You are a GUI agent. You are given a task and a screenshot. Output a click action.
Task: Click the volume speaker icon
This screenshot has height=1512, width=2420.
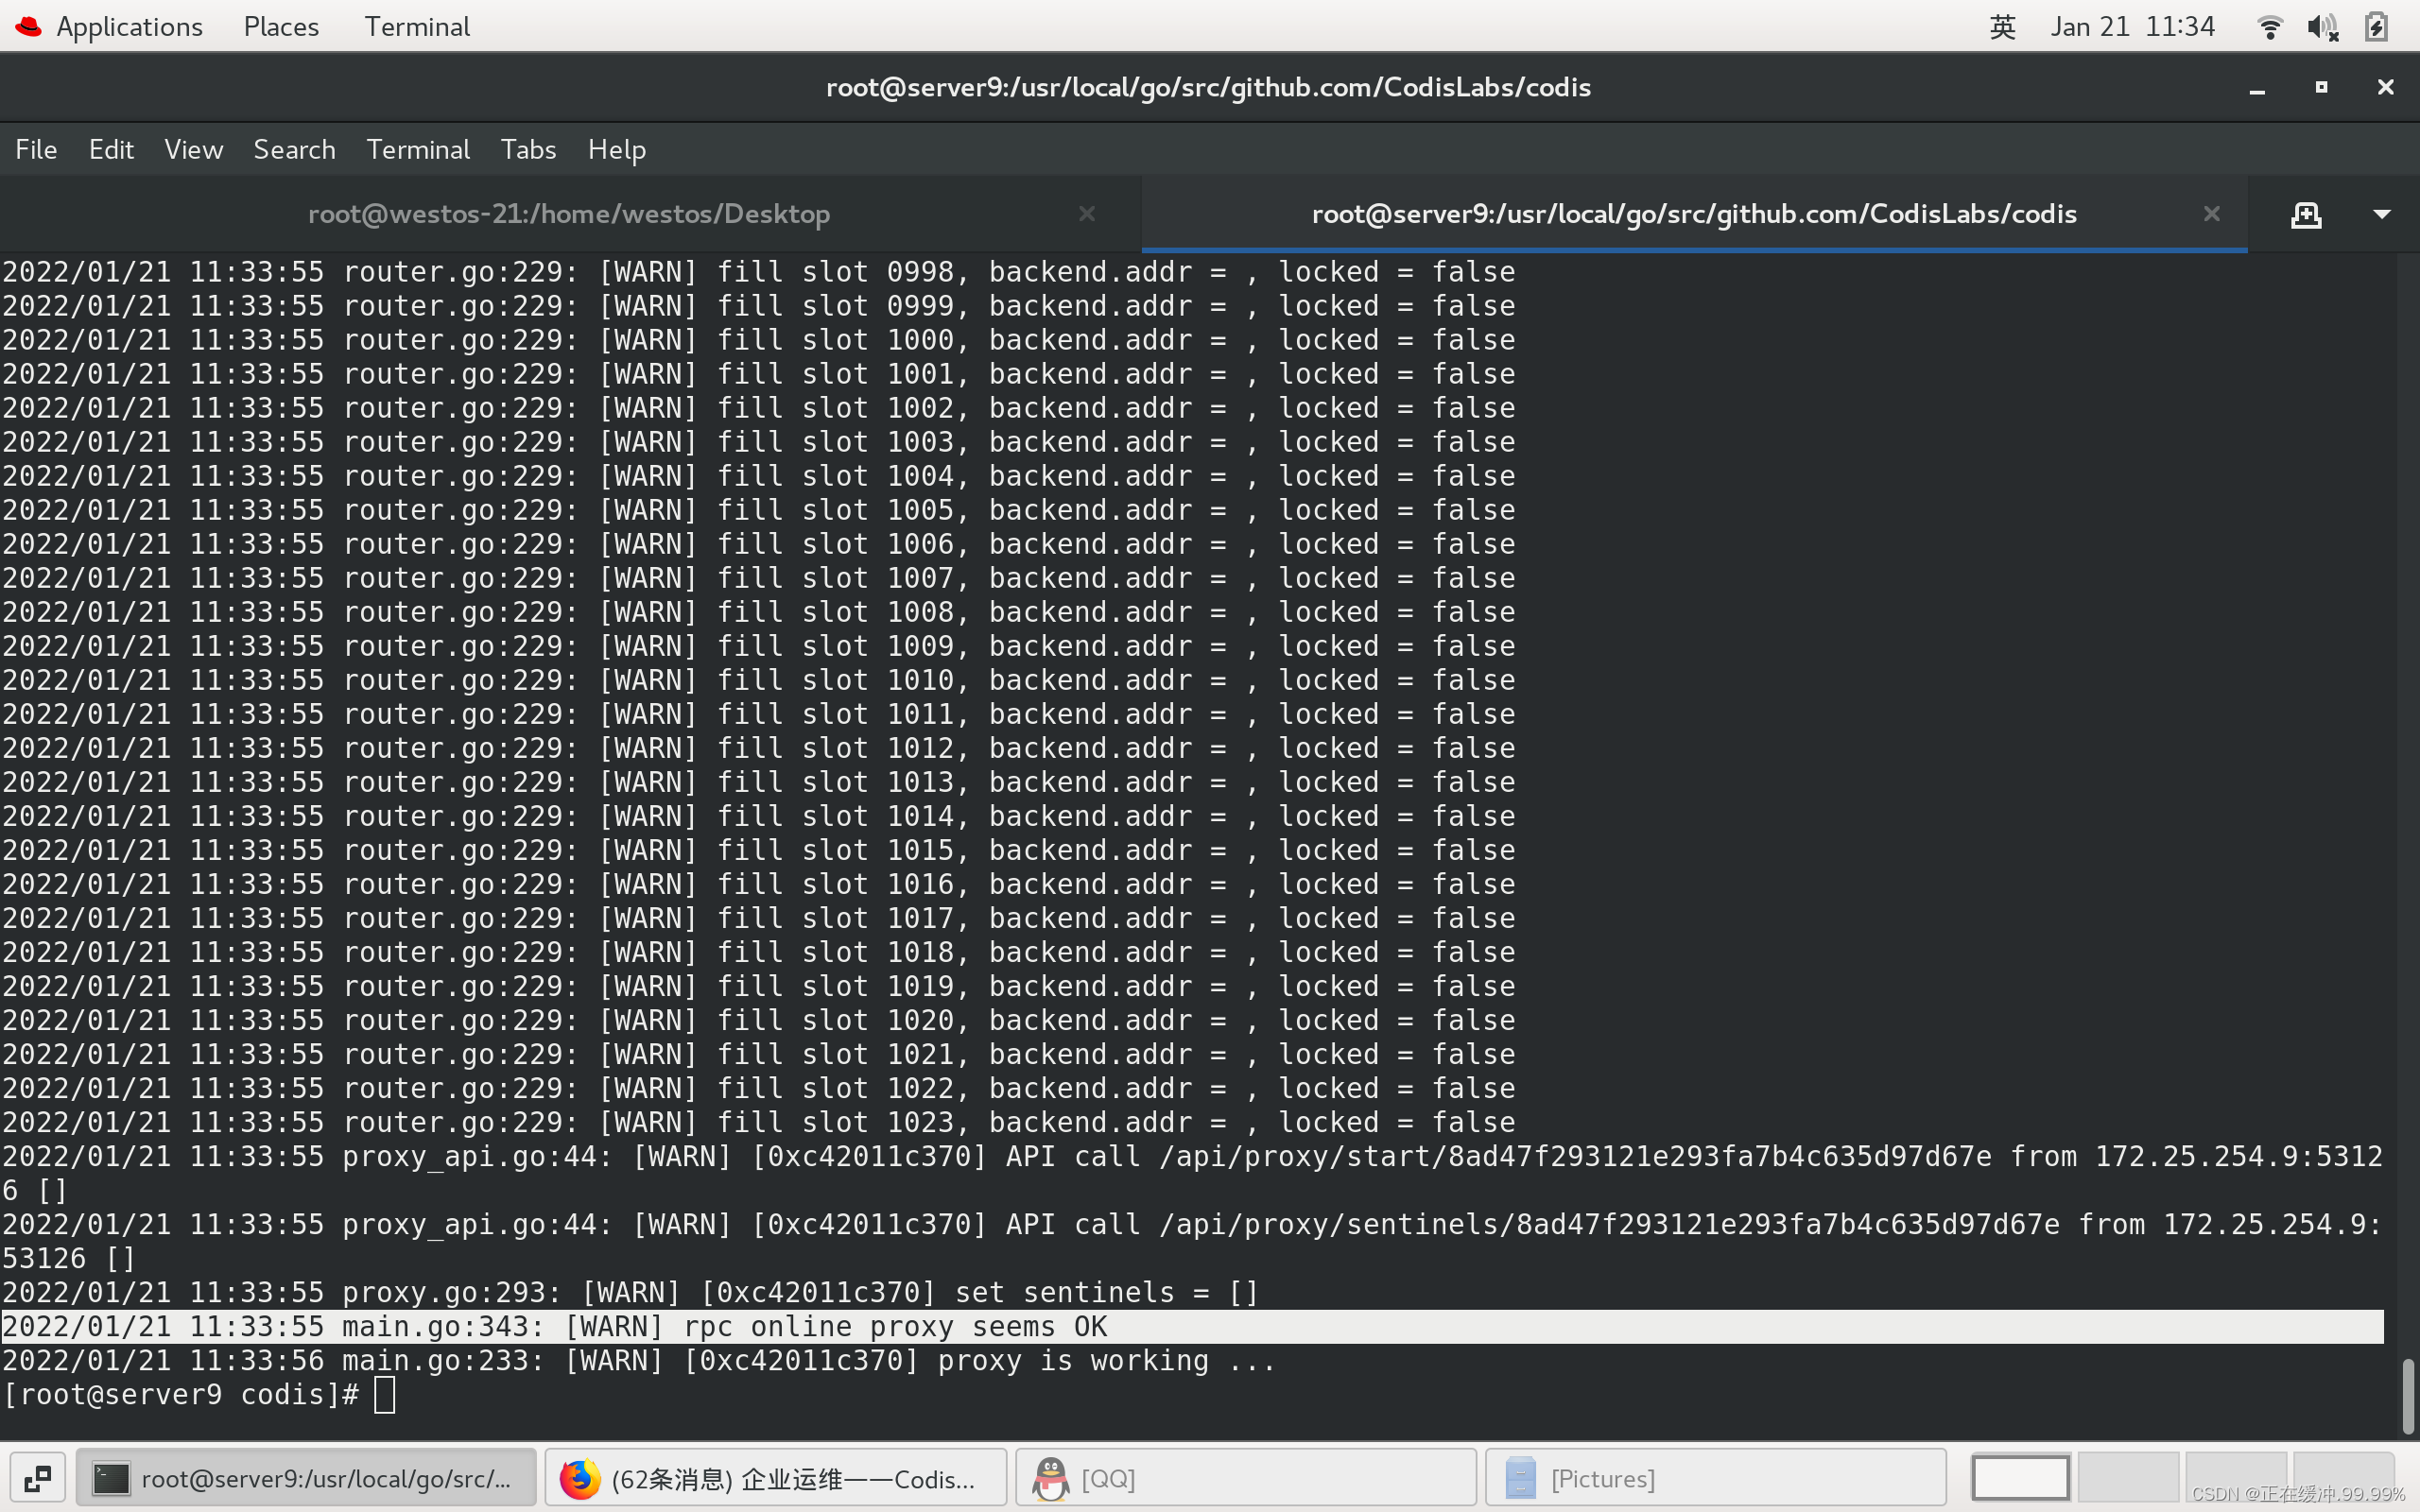tap(2322, 26)
